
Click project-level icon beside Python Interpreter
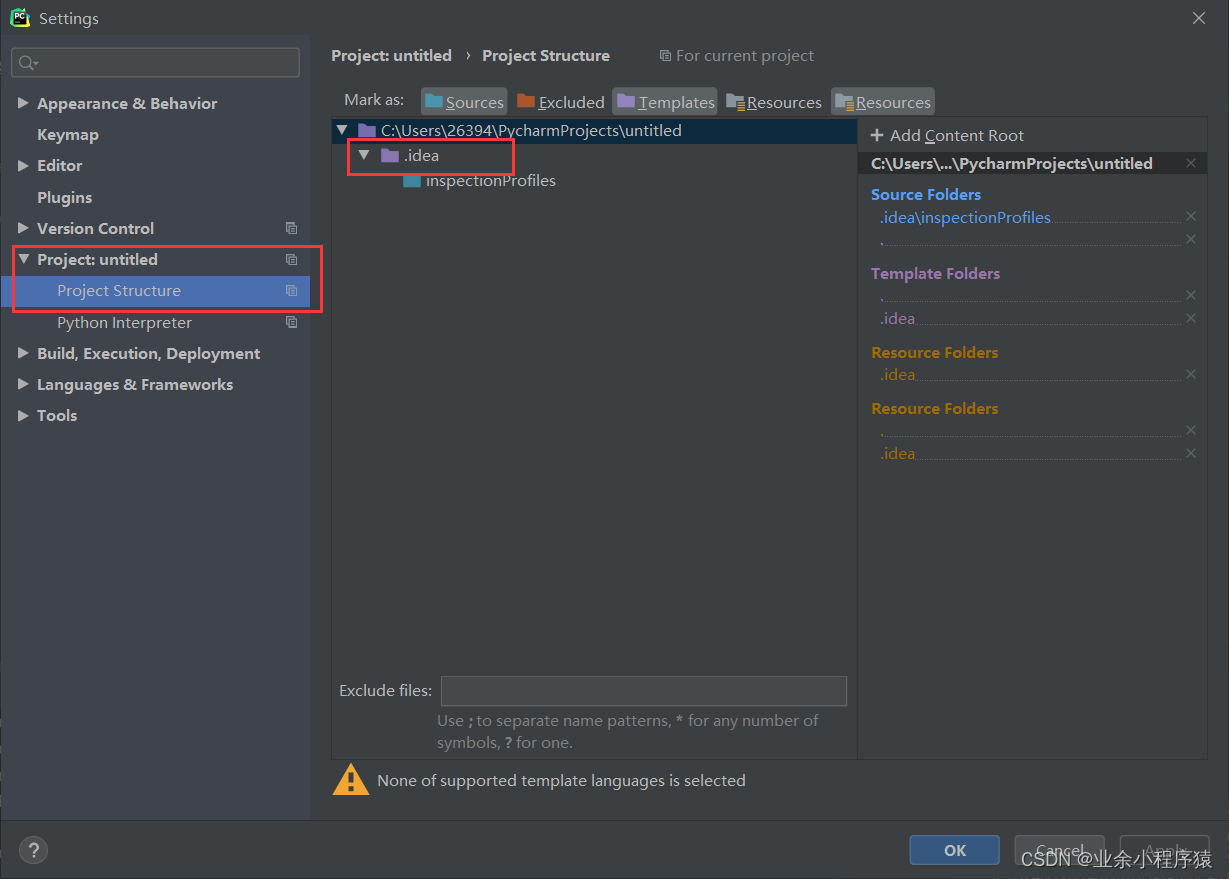click(291, 322)
